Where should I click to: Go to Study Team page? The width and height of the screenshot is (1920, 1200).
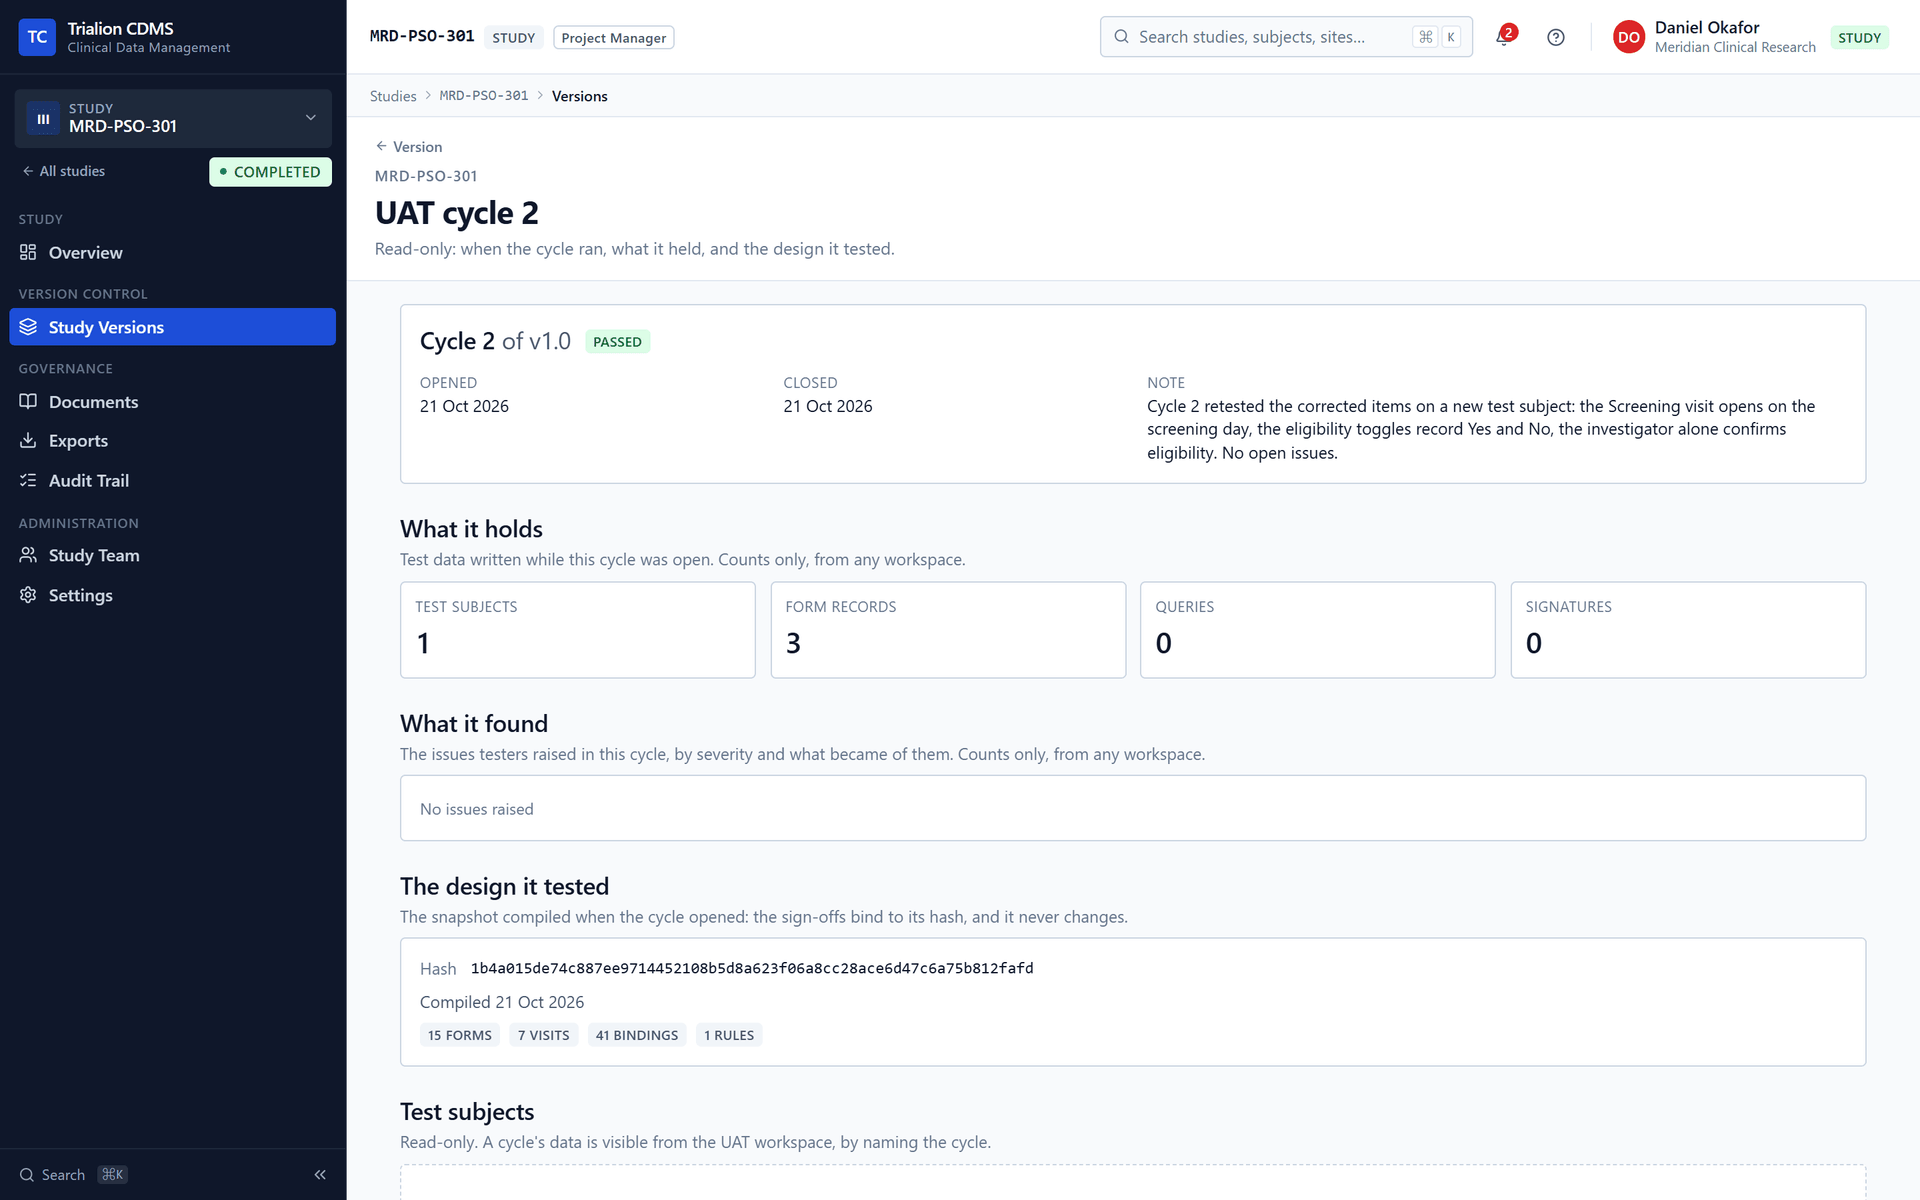point(172,555)
